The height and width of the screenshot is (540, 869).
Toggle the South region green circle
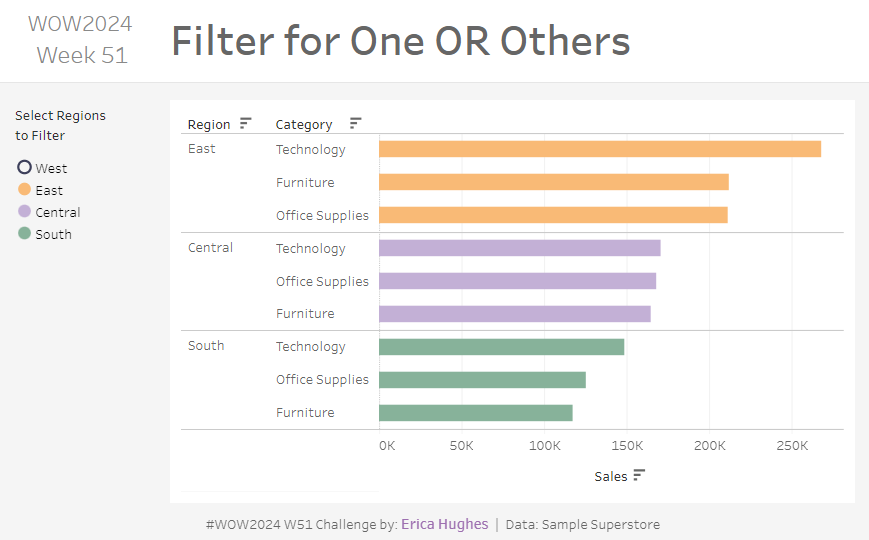coord(25,233)
